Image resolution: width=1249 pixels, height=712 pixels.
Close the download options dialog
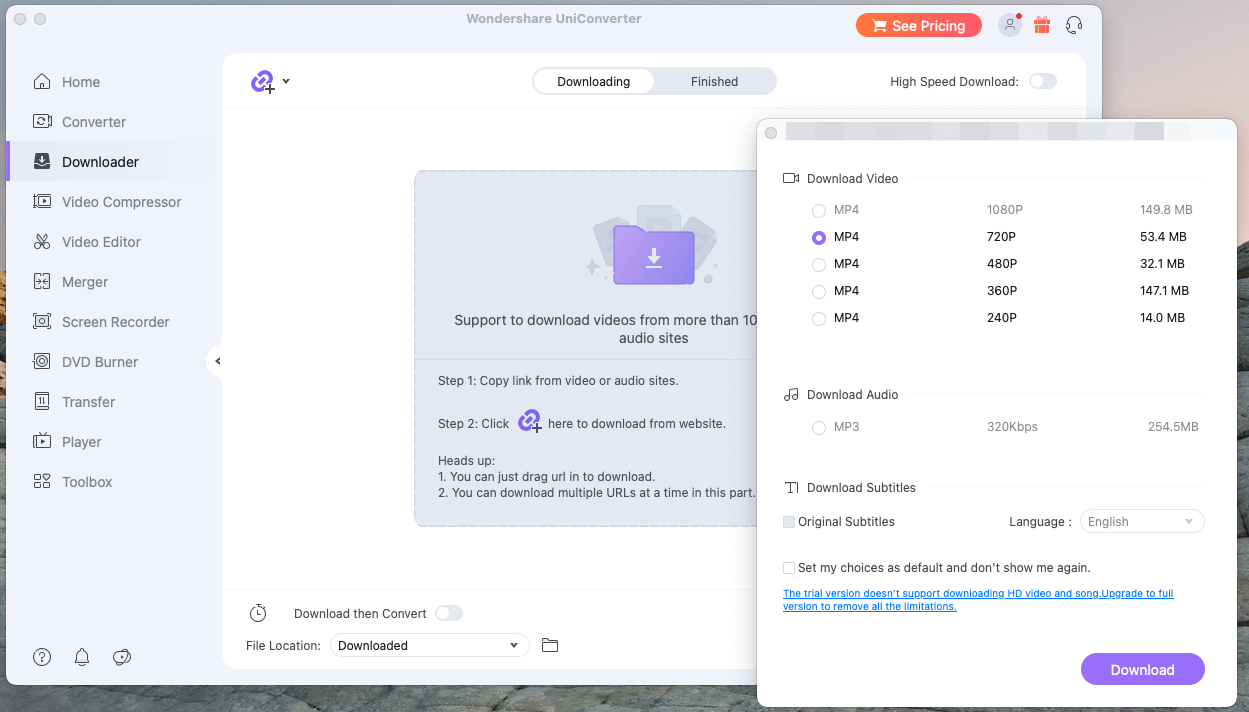tap(771, 133)
